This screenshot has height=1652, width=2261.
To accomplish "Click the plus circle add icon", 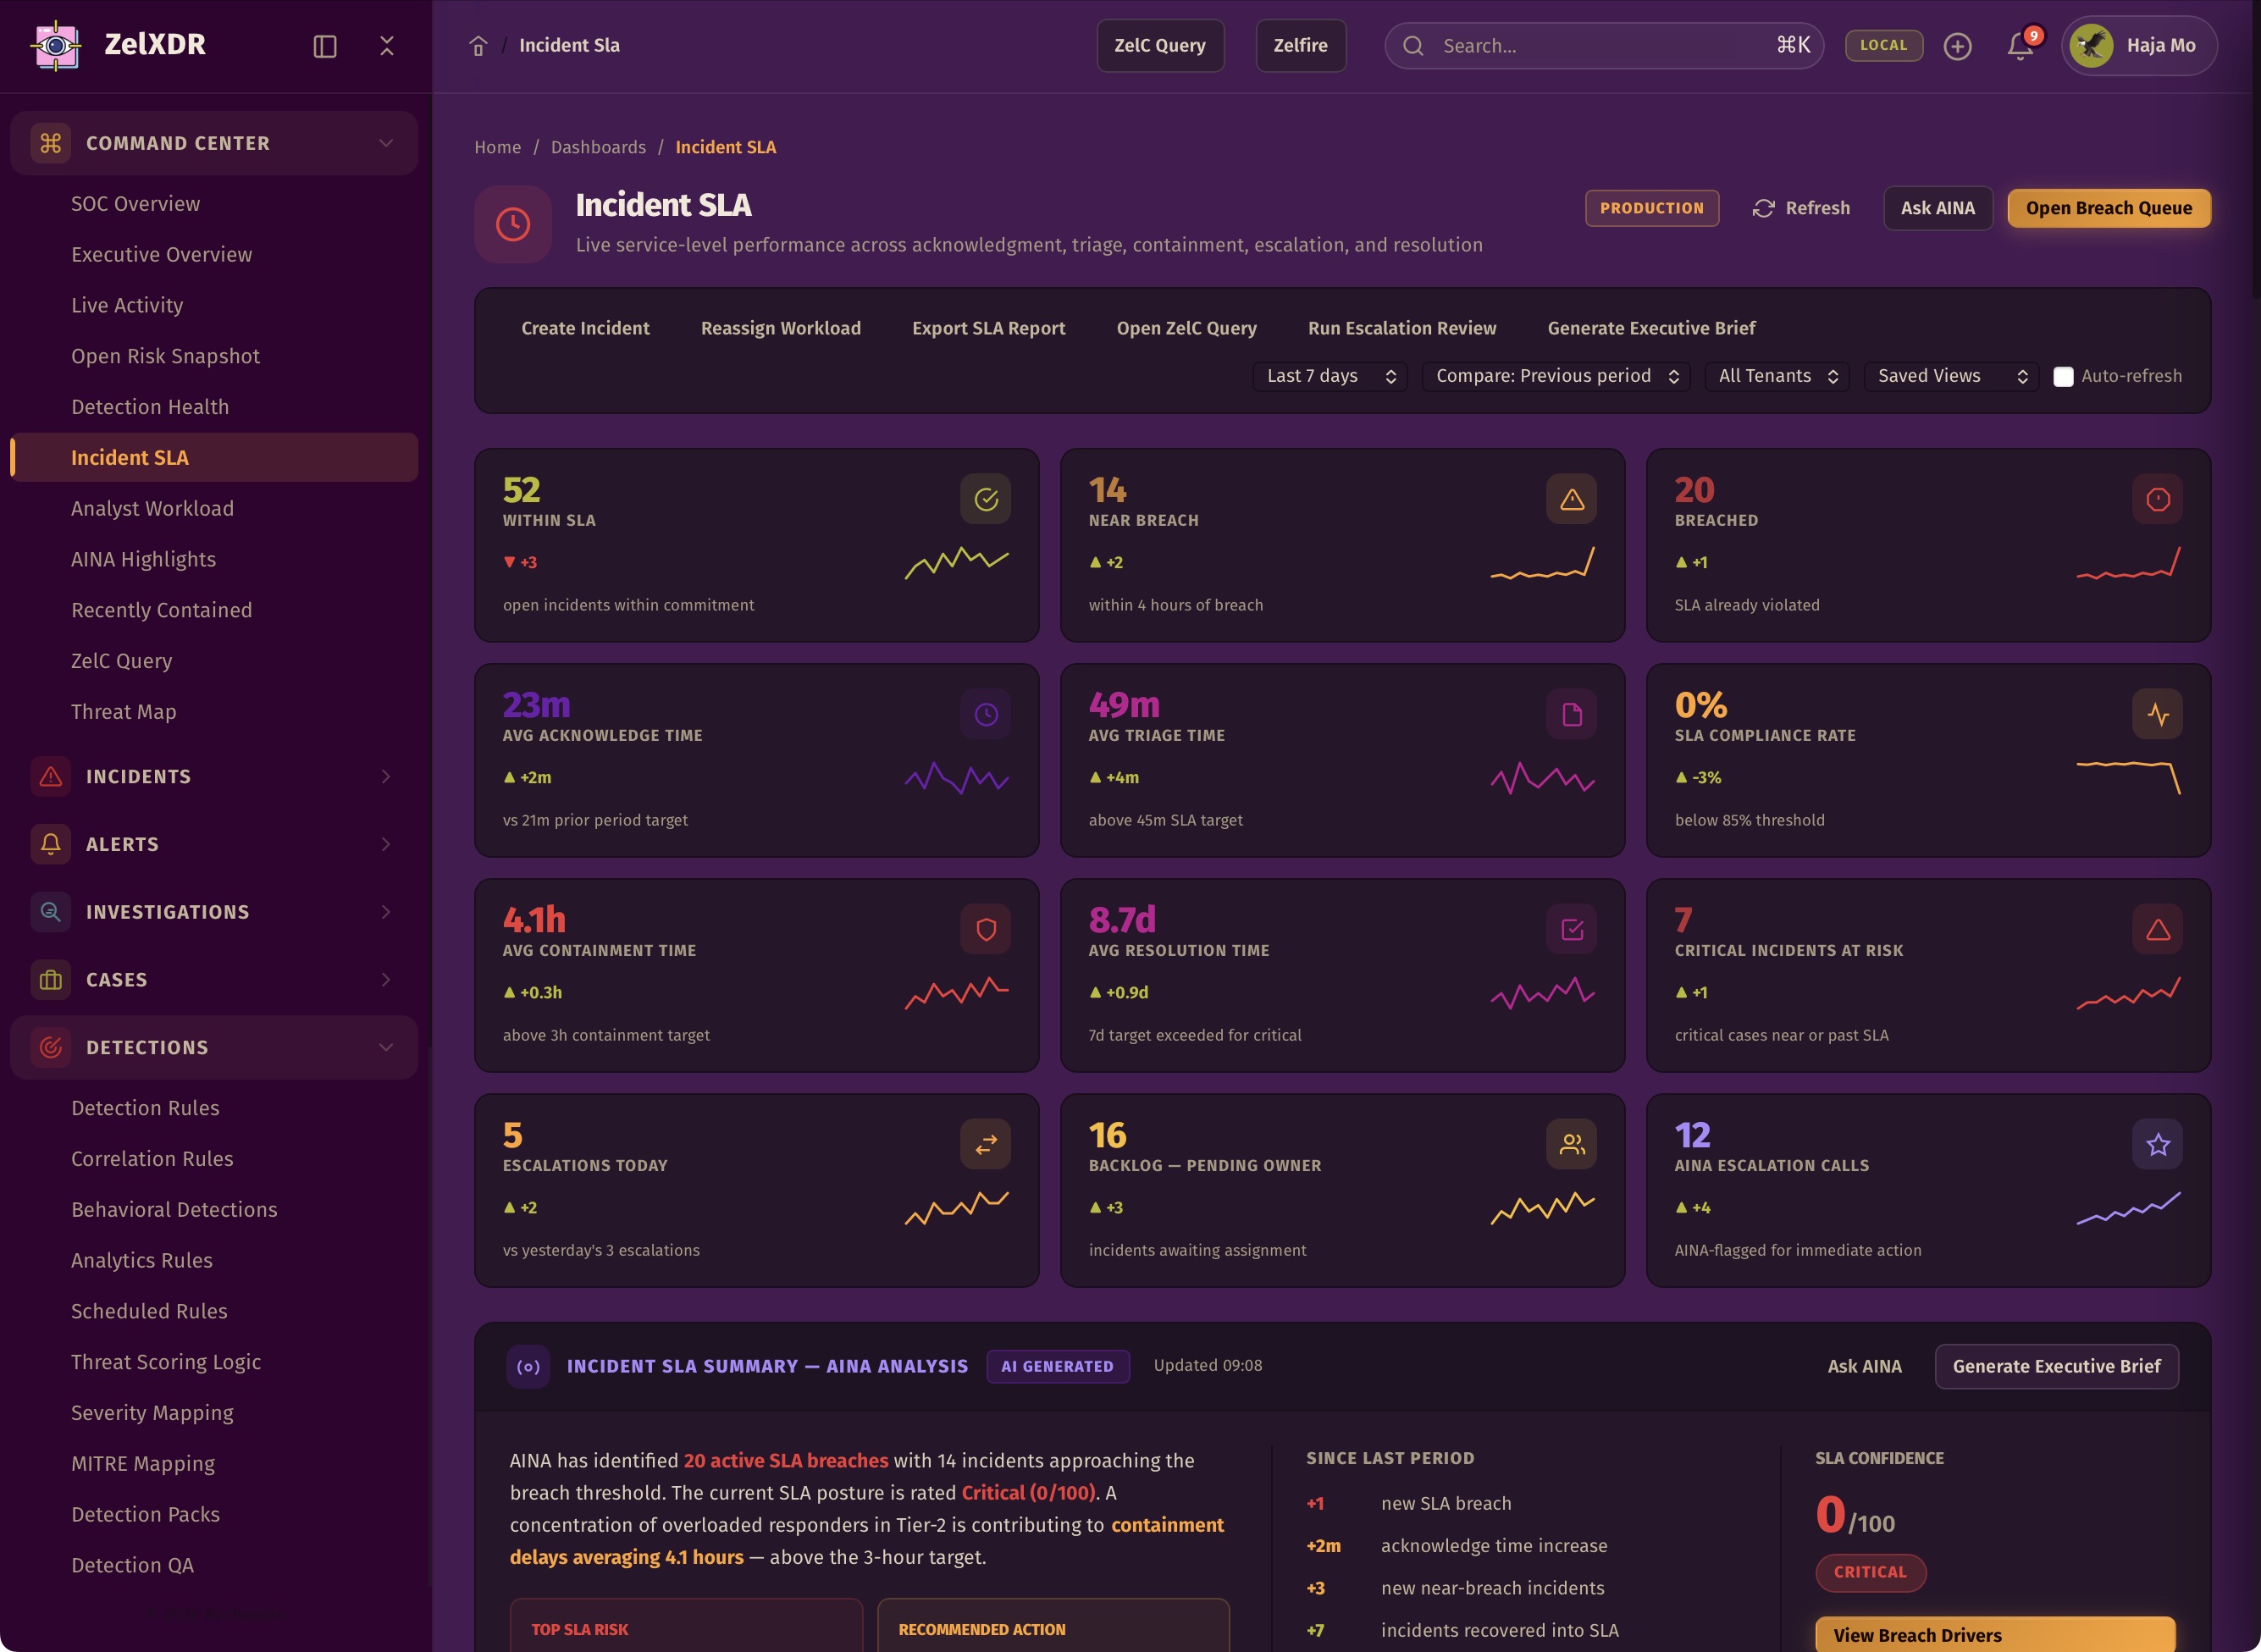I will 1957,46.
